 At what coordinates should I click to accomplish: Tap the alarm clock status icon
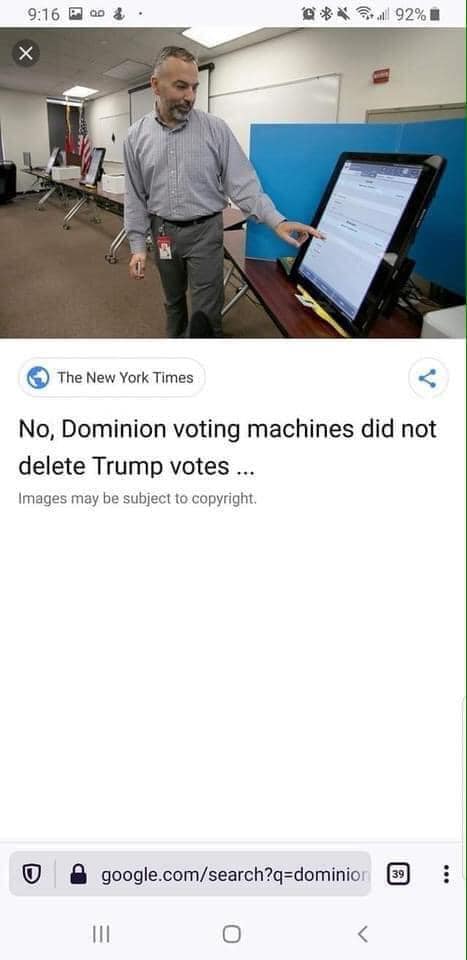click(x=309, y=14)
